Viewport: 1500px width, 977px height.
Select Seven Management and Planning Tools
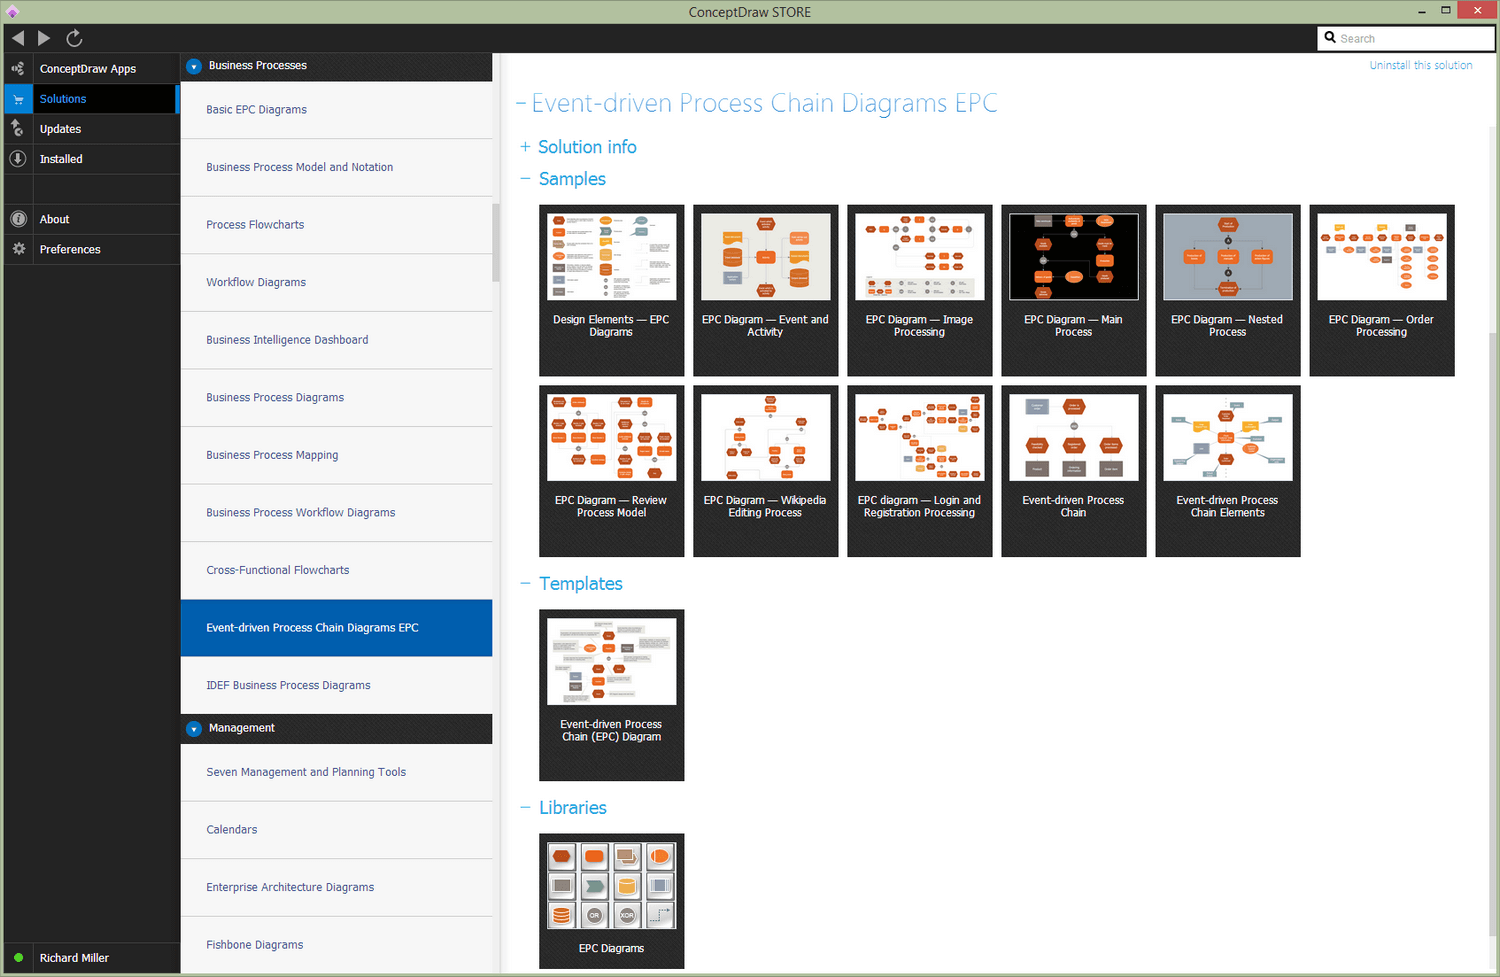(336, 772)
